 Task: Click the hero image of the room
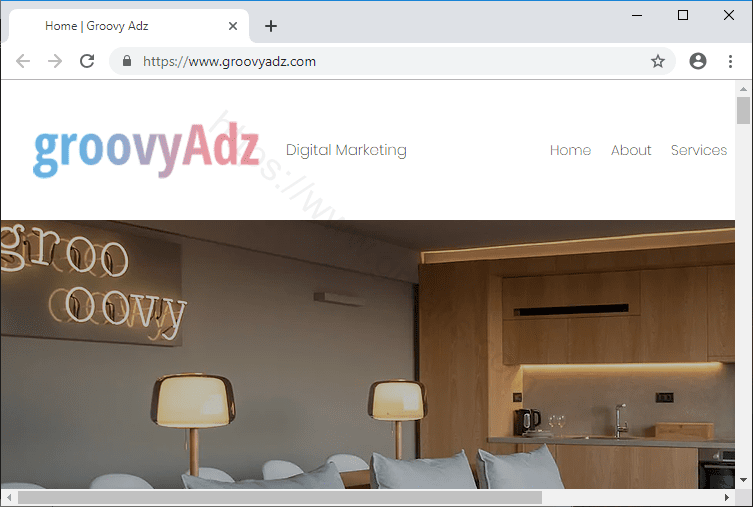pyautogui.click(x=368, y=354)
